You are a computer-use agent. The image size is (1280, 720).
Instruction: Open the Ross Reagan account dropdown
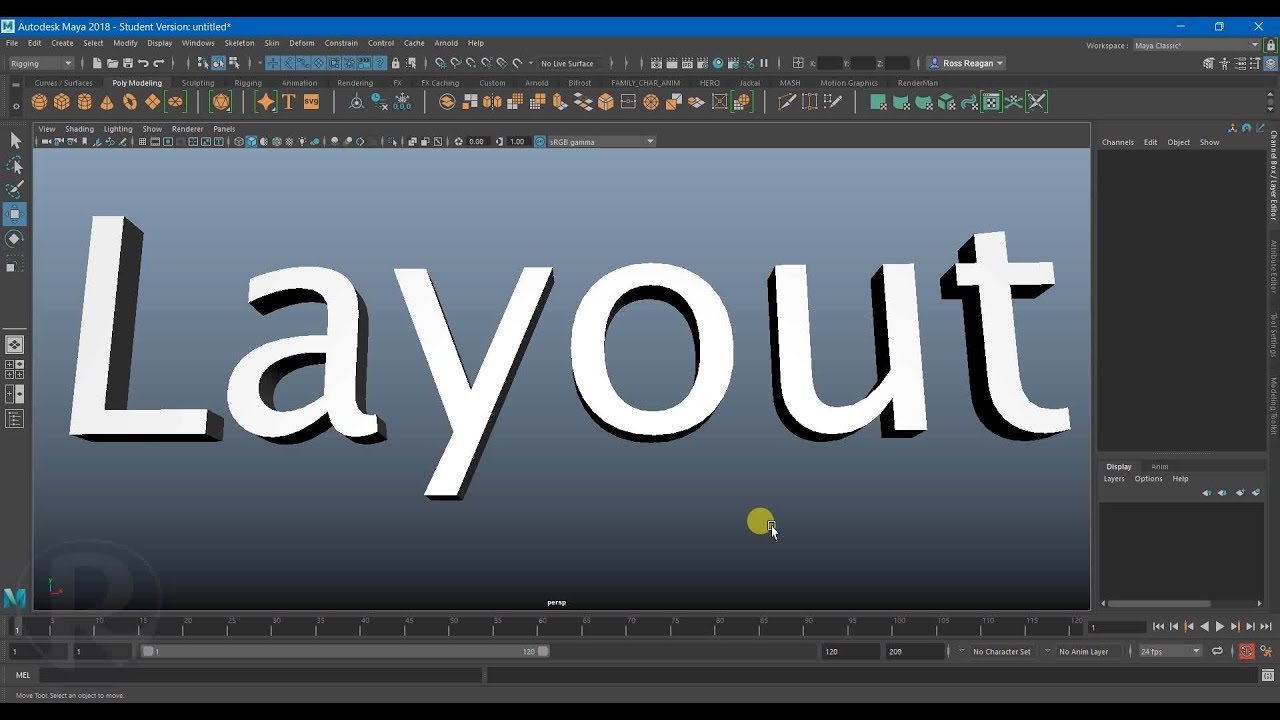(x=966, y=63)
